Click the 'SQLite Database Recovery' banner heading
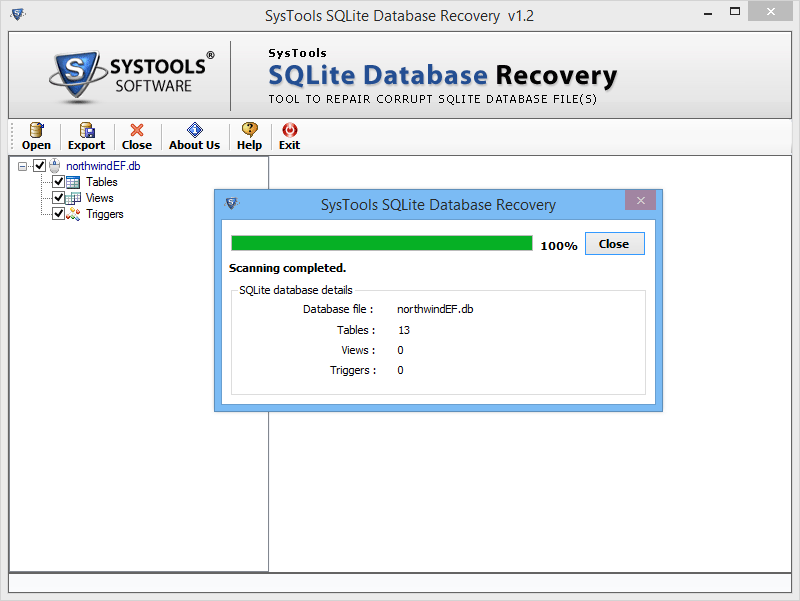The height and width of the screenshot is (601, 800). [442, 75]
